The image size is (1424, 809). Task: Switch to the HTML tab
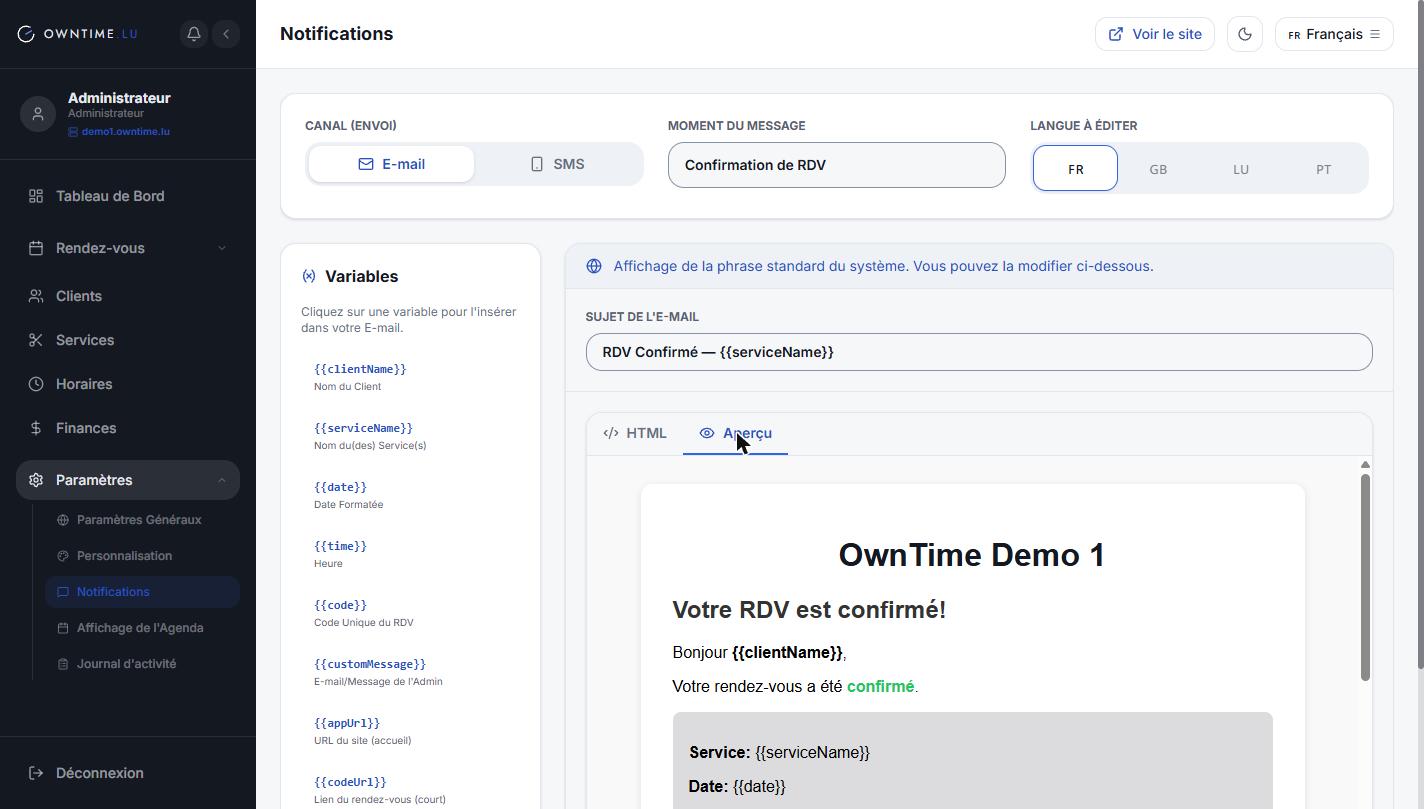[635, 433]
